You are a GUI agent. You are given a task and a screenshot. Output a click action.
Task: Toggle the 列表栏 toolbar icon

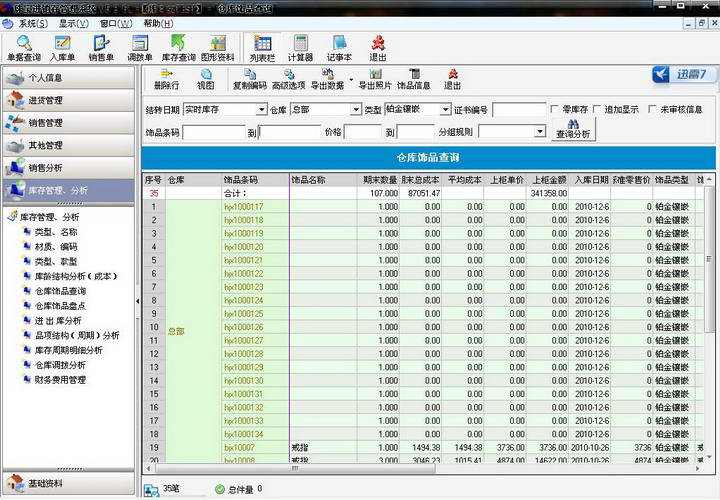coord(262,48)
